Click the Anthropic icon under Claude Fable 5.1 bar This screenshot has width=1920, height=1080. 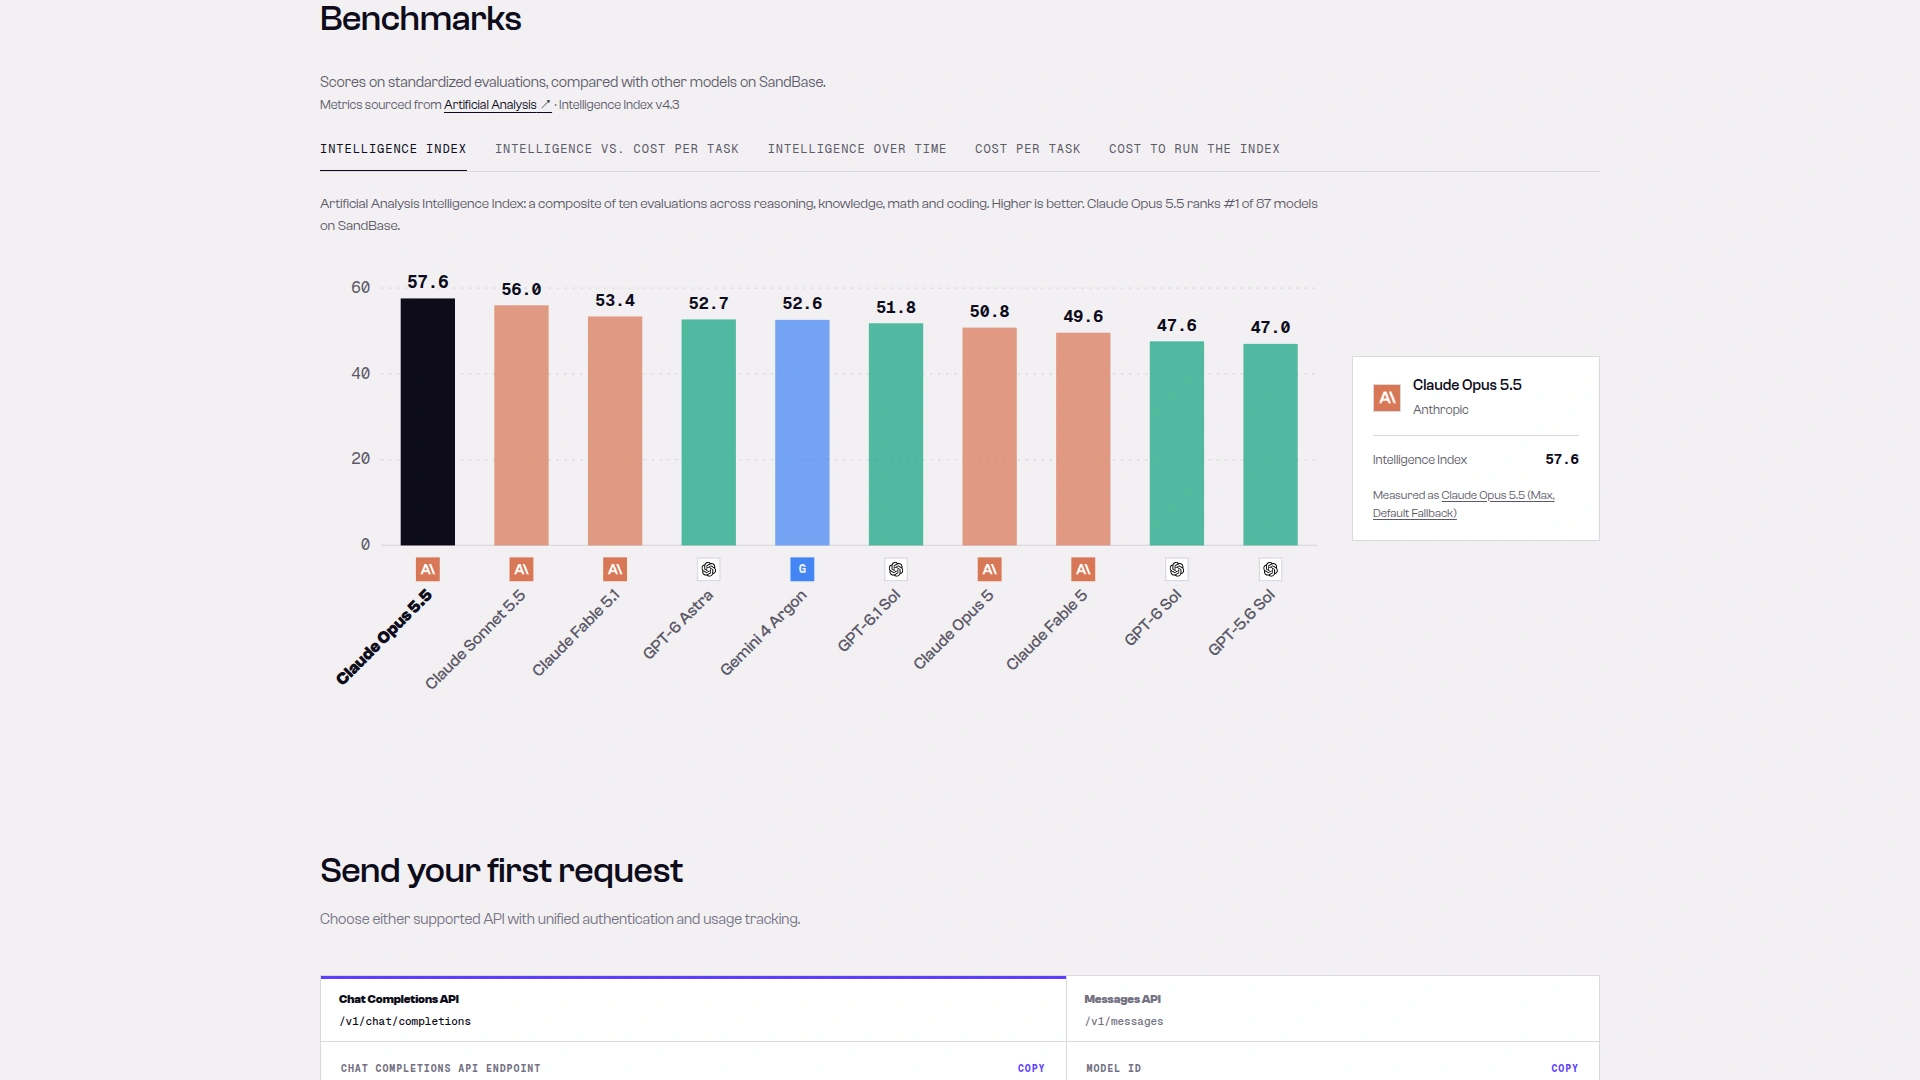615,569
